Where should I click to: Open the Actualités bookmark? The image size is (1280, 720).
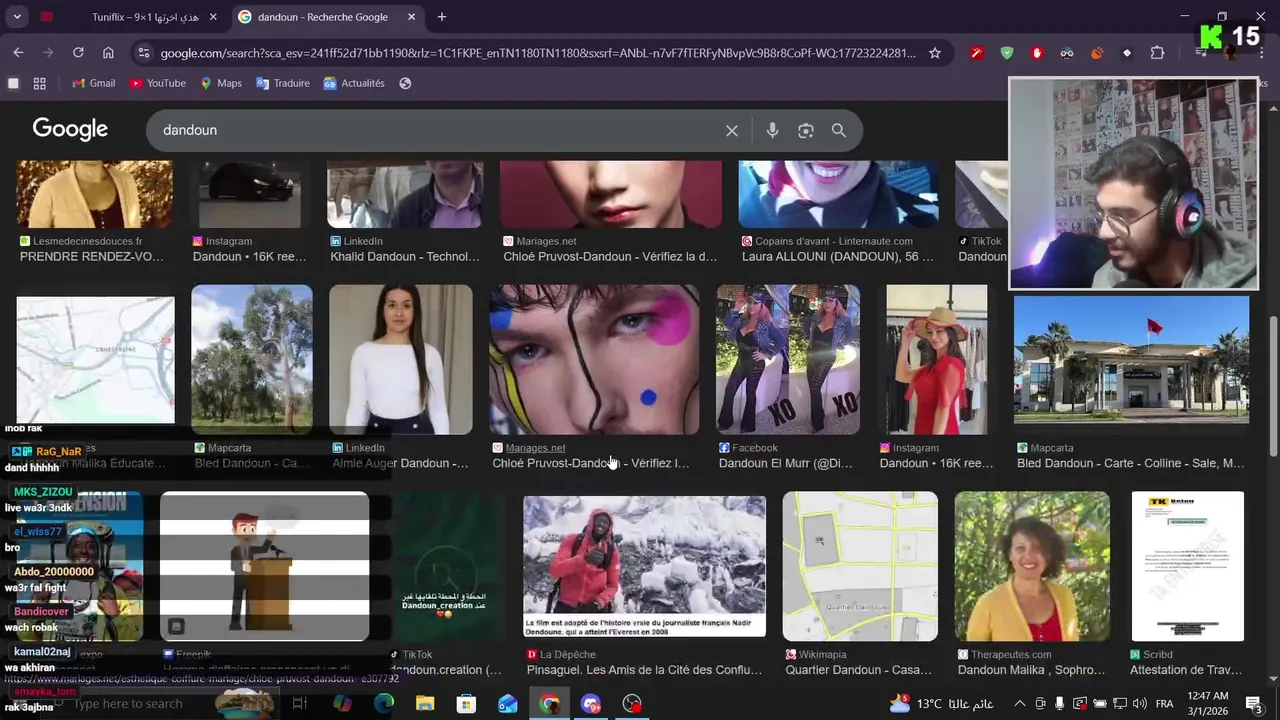tap(354, 83)
